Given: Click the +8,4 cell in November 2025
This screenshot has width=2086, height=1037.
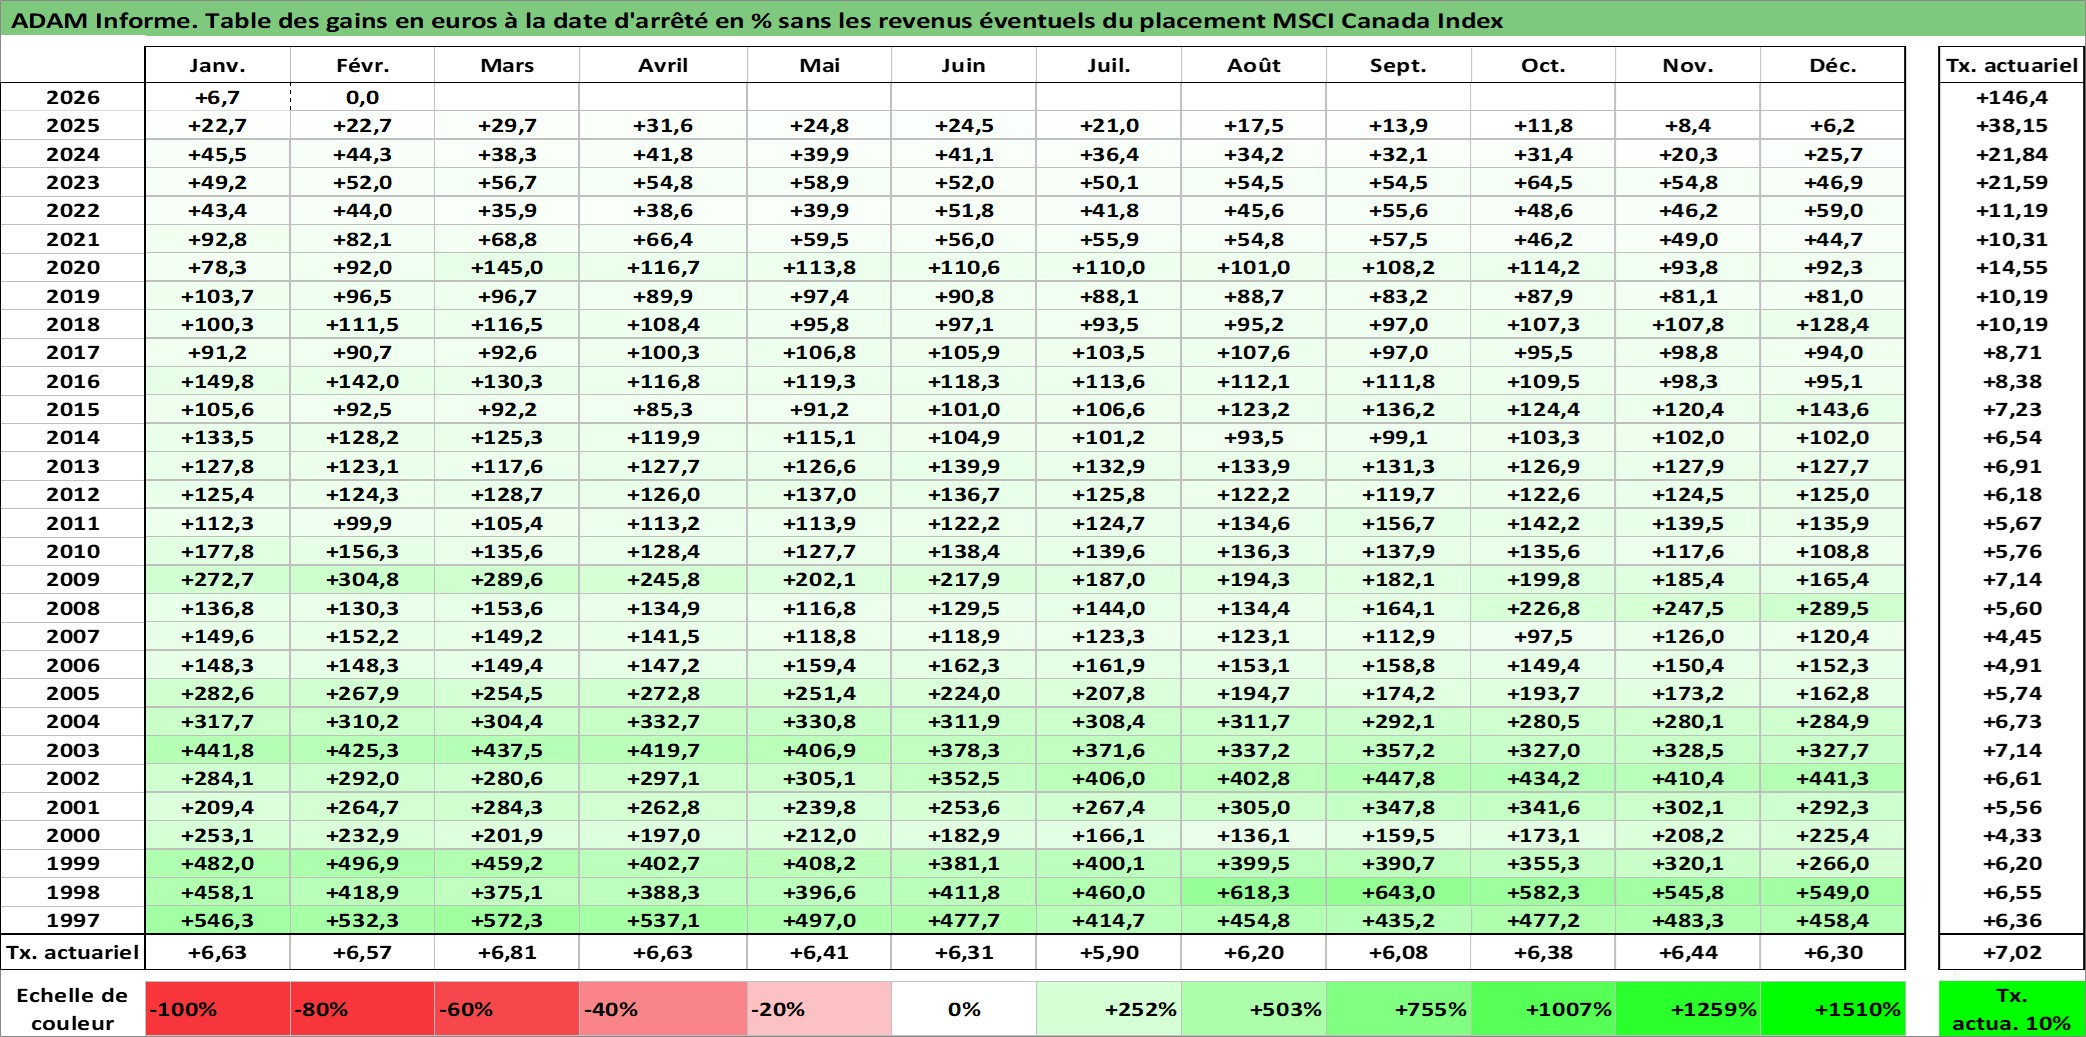Looking at the screenshot, I should pyautogui.click(x=1688, y=125).
